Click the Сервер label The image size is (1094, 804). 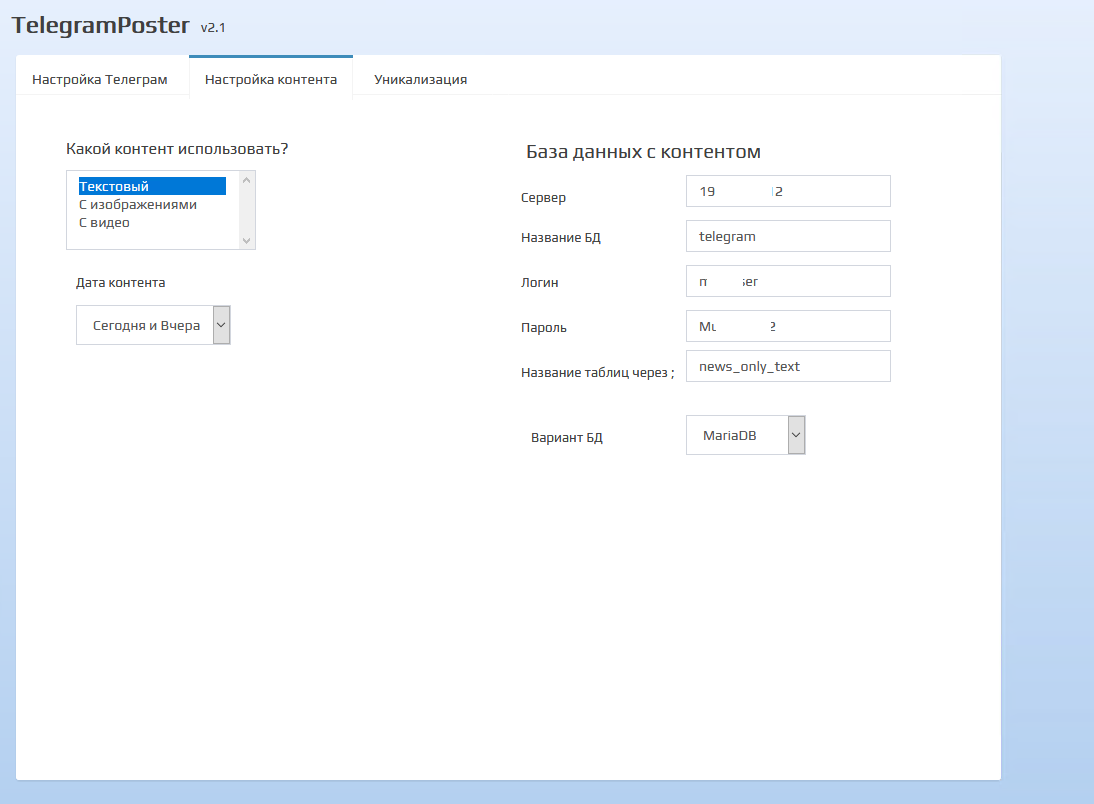(544, 198)
